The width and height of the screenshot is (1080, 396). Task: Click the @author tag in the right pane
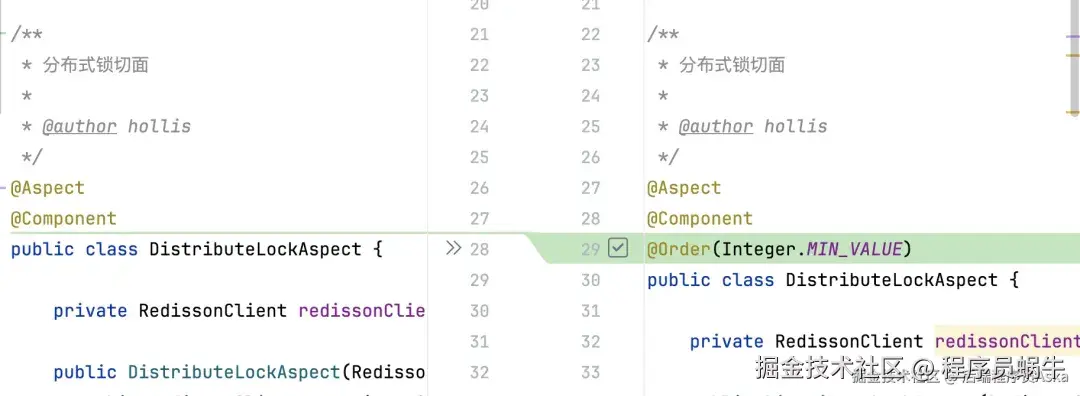tap(716, 127)
